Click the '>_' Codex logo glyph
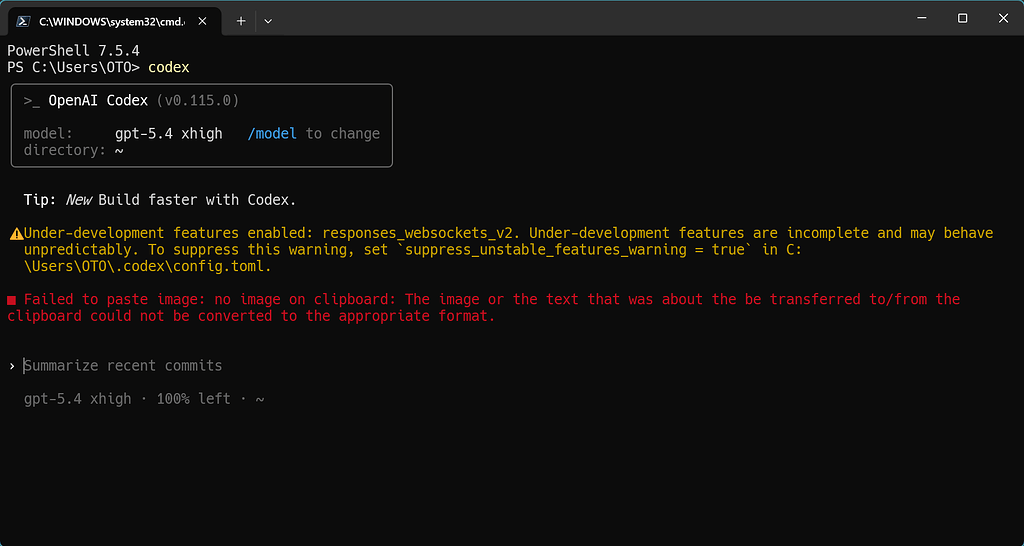Image resolution: width=1024 pixels, height=546 pixels. tap(32, 101)
